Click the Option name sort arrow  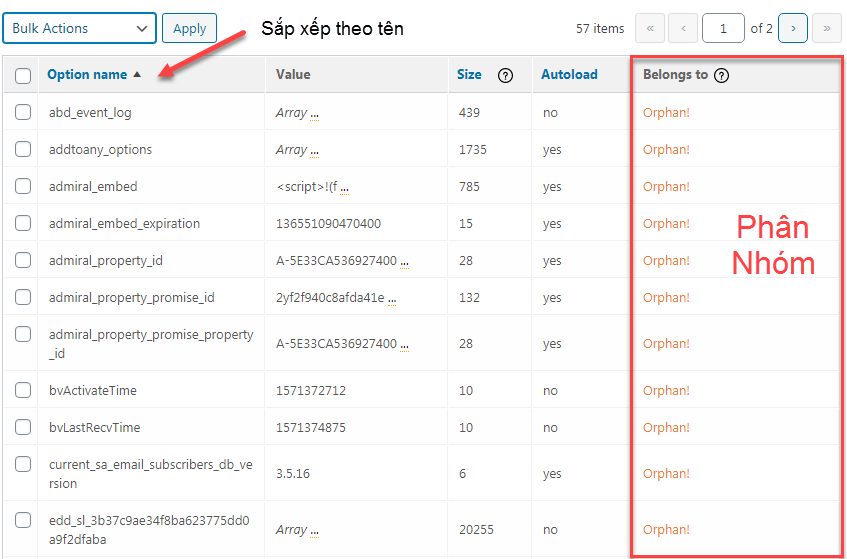tap(137, 75)
